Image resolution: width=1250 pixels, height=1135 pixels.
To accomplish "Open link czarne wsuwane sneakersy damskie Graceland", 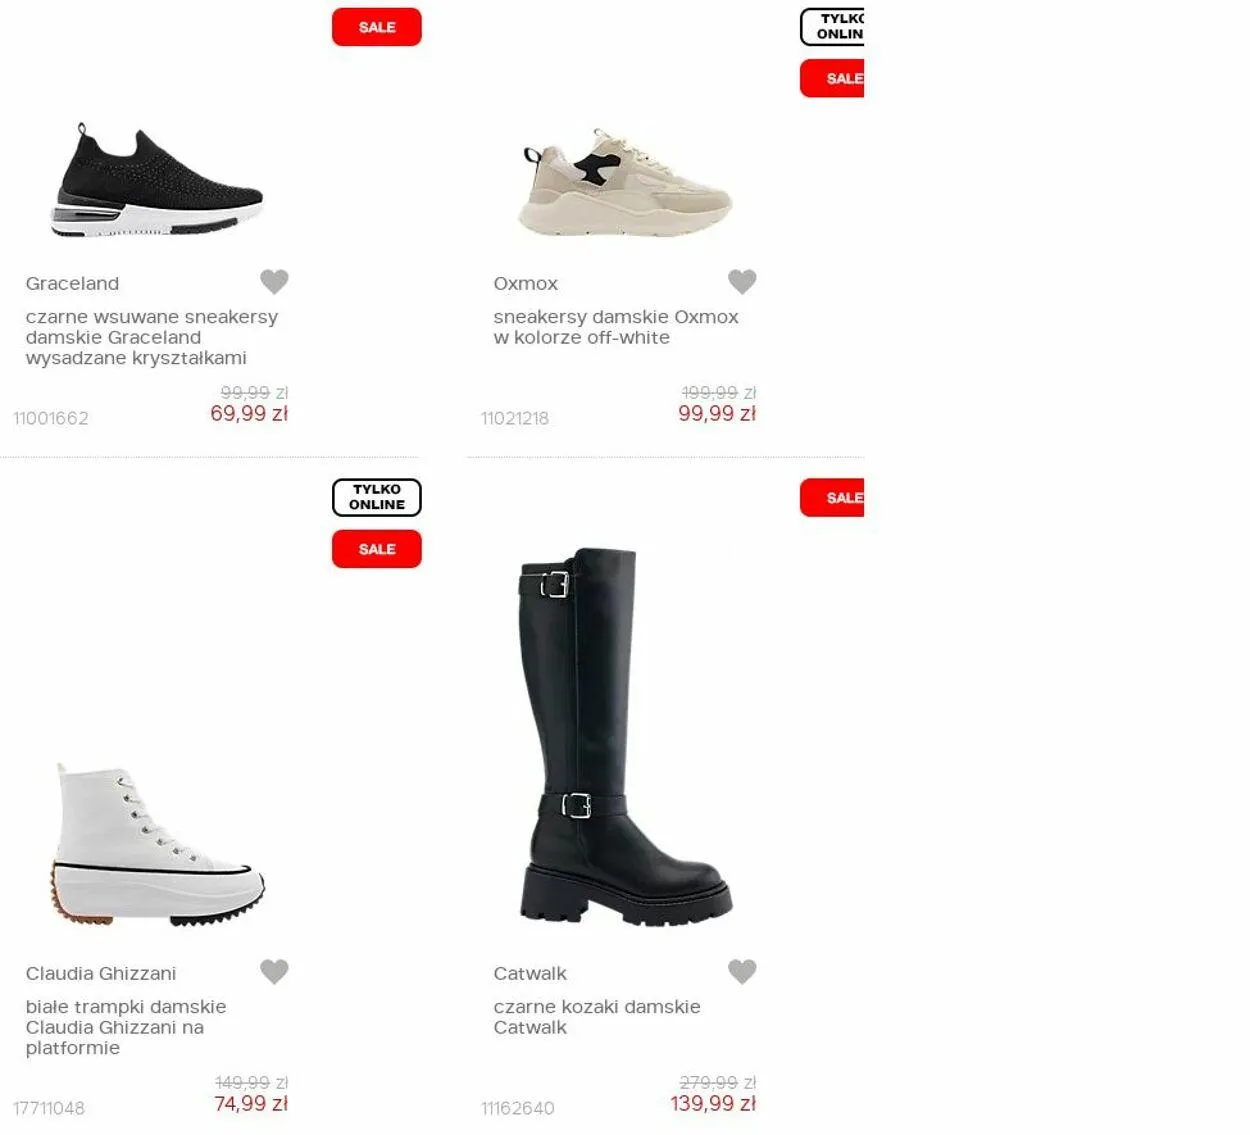I will pos(152,337).
